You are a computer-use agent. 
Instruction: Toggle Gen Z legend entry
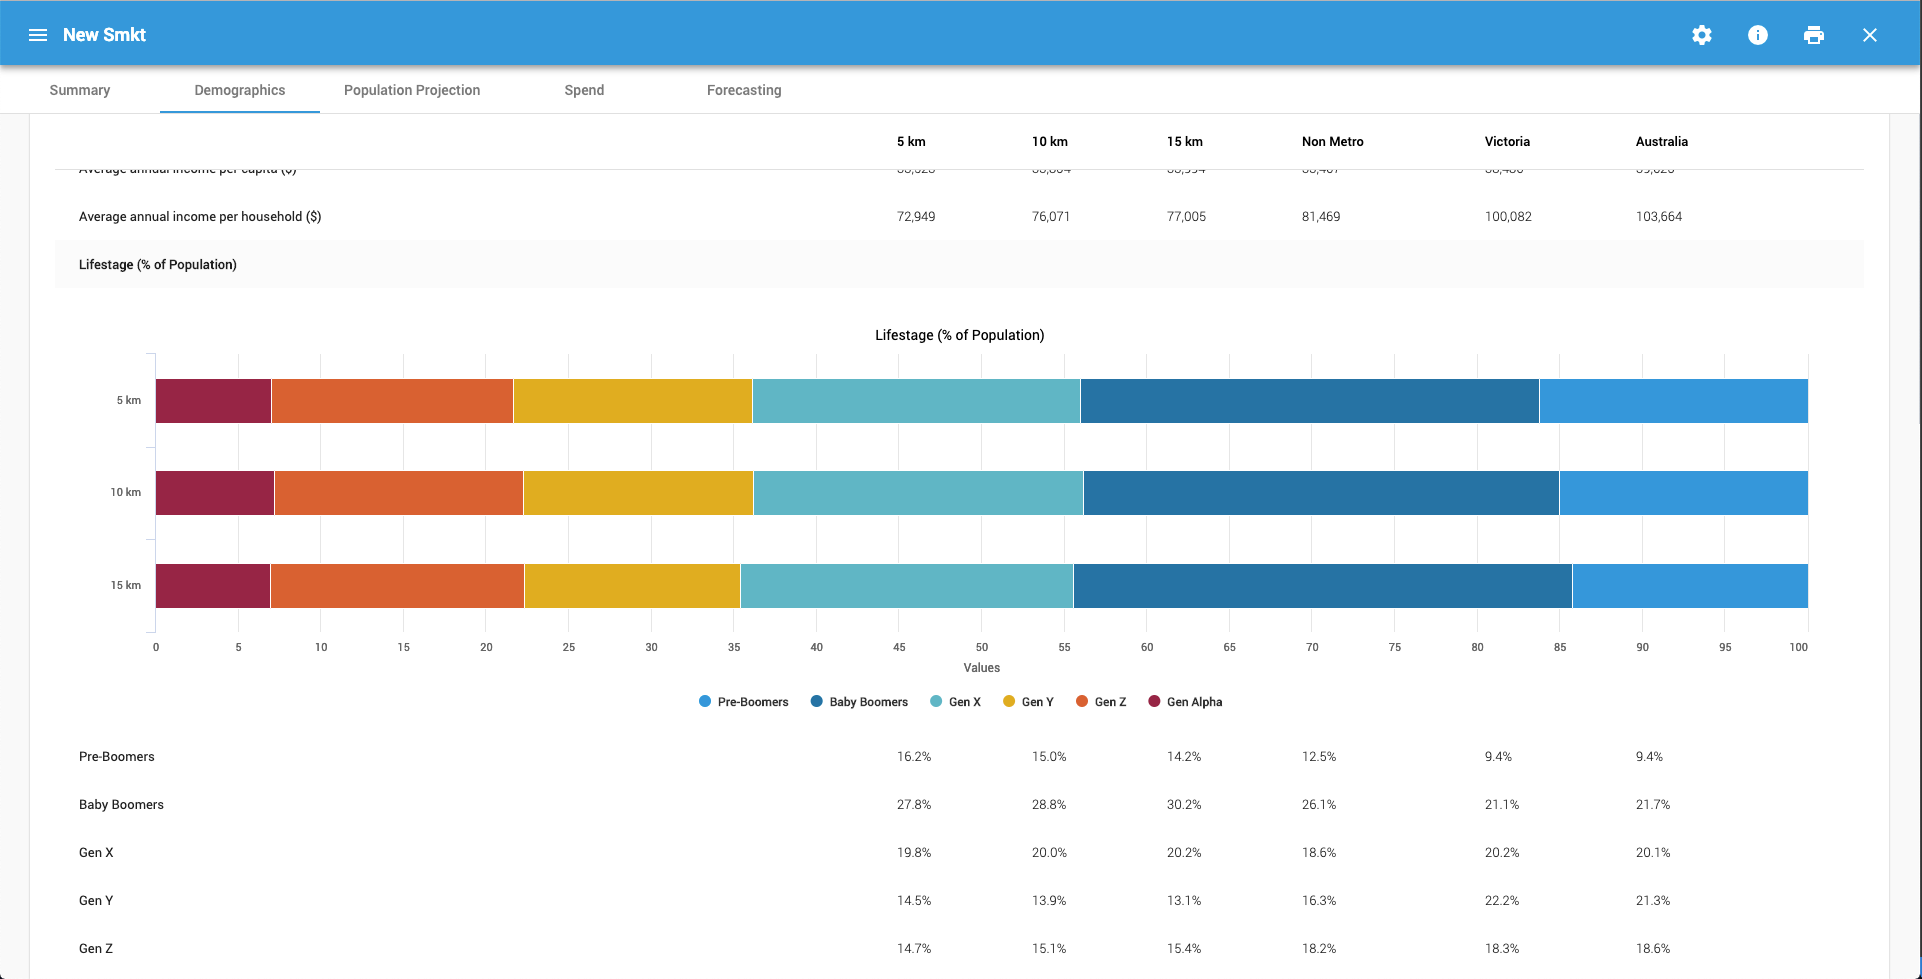(1101, 702)
